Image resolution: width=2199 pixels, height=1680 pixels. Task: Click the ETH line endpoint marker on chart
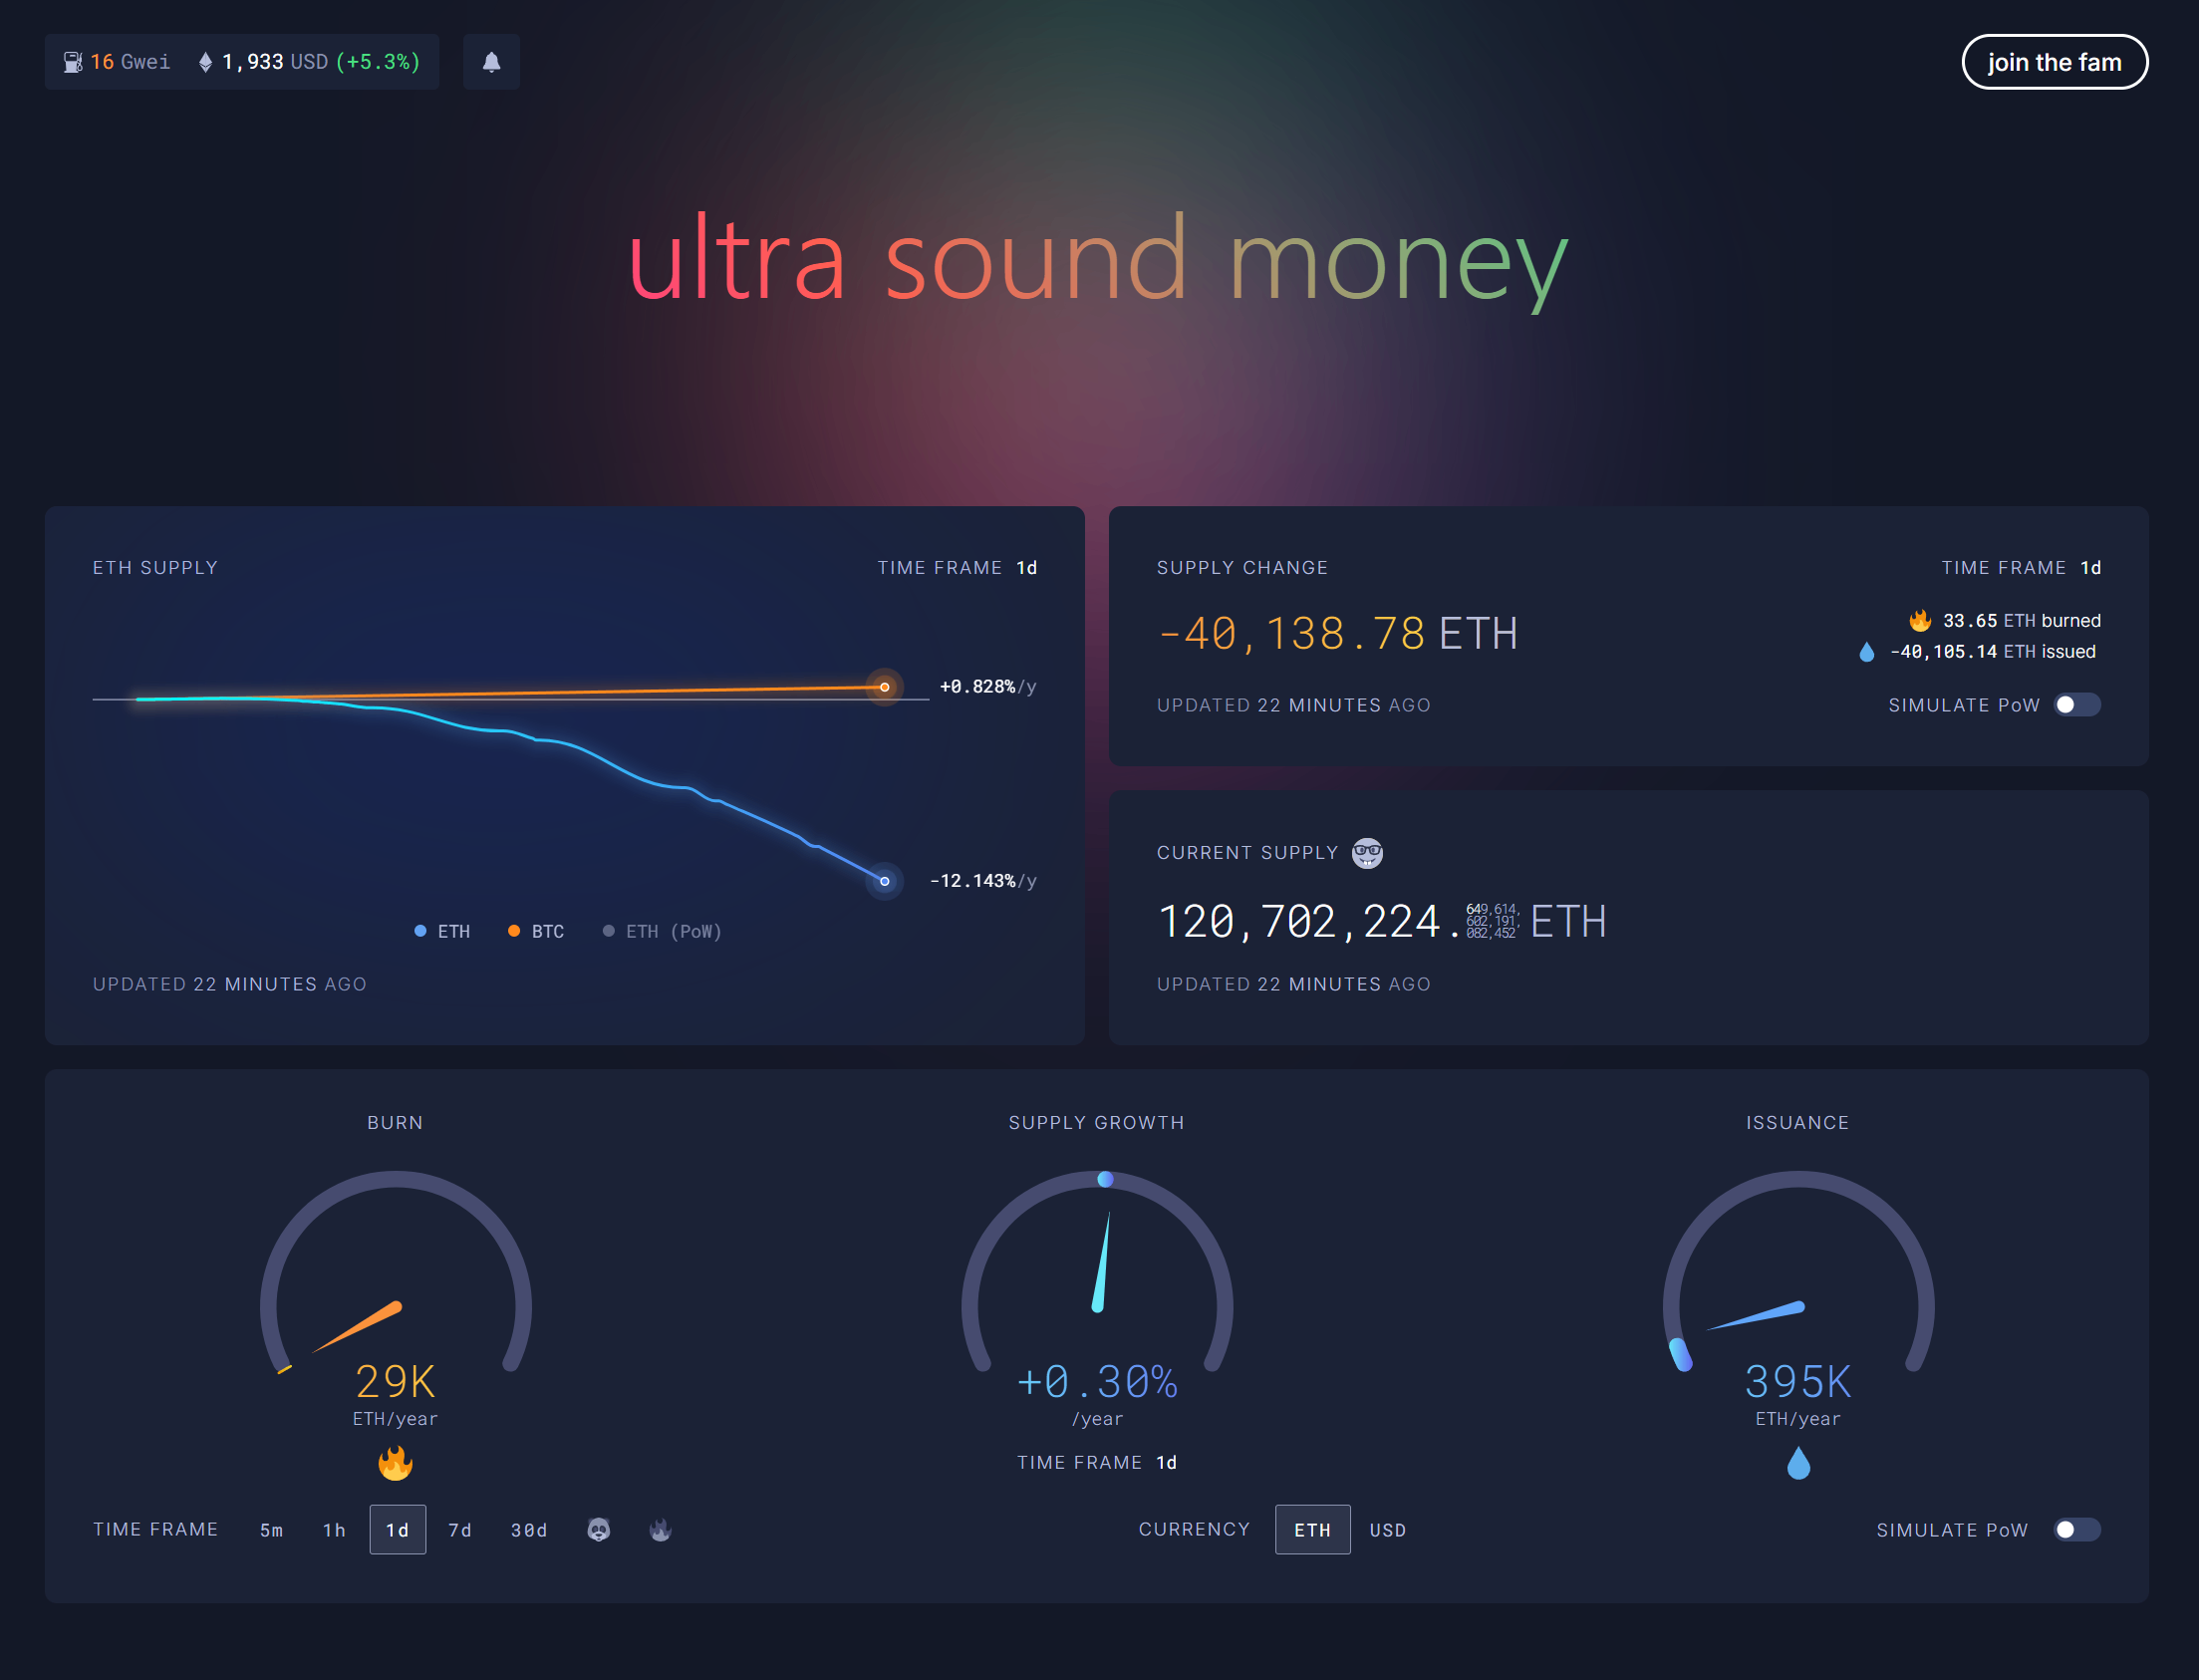tap(884, 881)
